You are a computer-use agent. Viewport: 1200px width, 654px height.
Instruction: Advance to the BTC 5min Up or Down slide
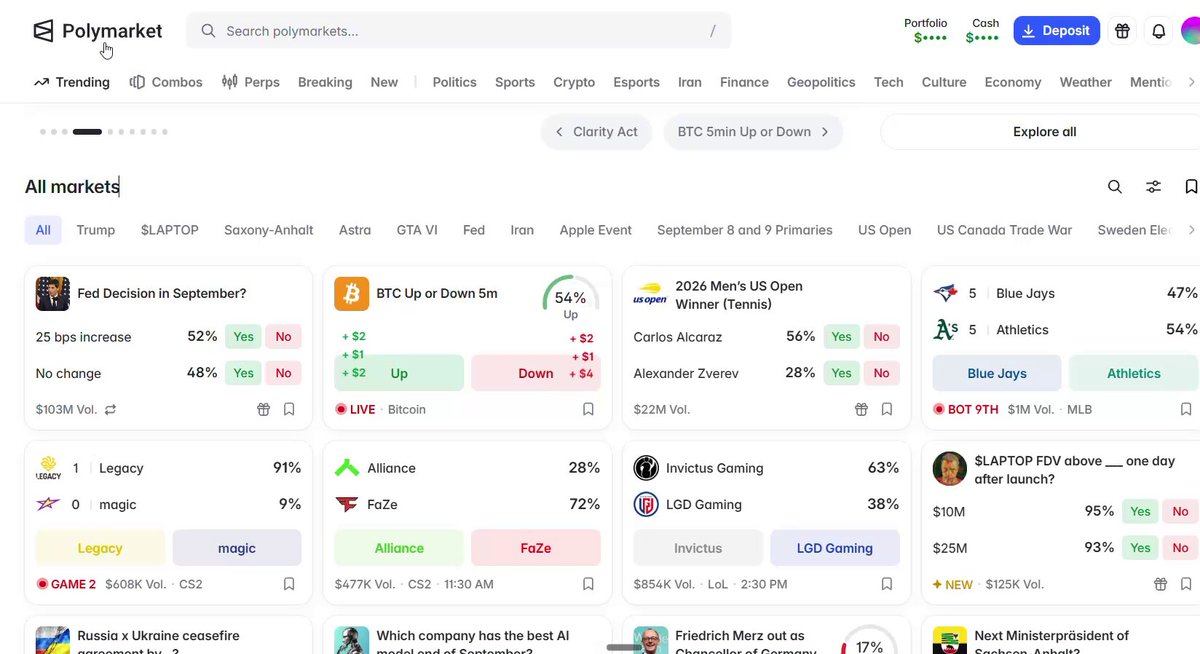(x=753, y=132)
